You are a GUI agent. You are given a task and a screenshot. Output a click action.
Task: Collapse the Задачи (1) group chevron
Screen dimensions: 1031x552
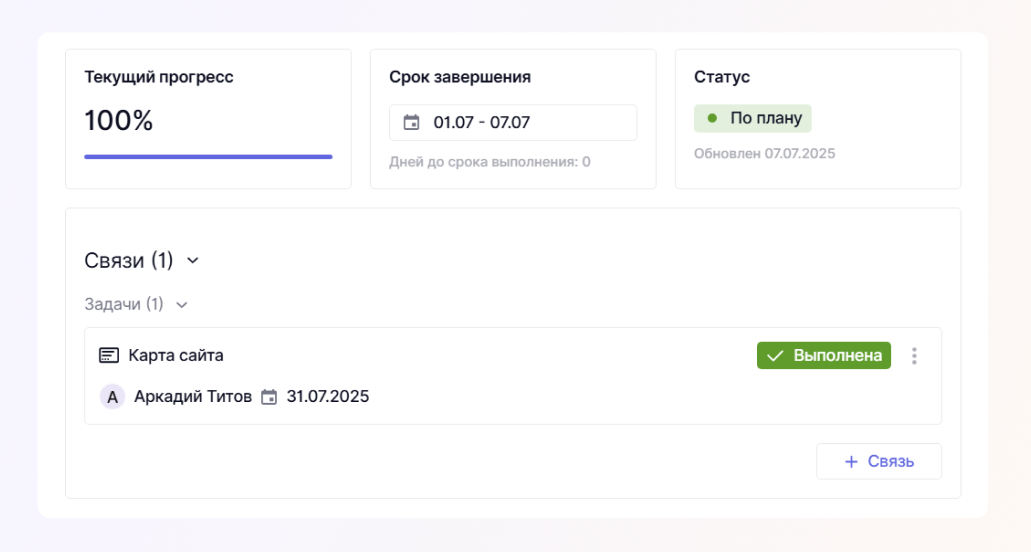coord(181,305)
